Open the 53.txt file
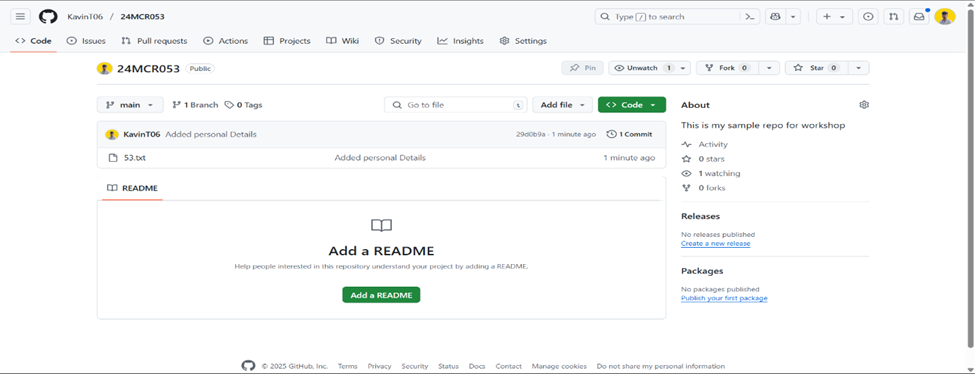 click(x=135, y=158)
